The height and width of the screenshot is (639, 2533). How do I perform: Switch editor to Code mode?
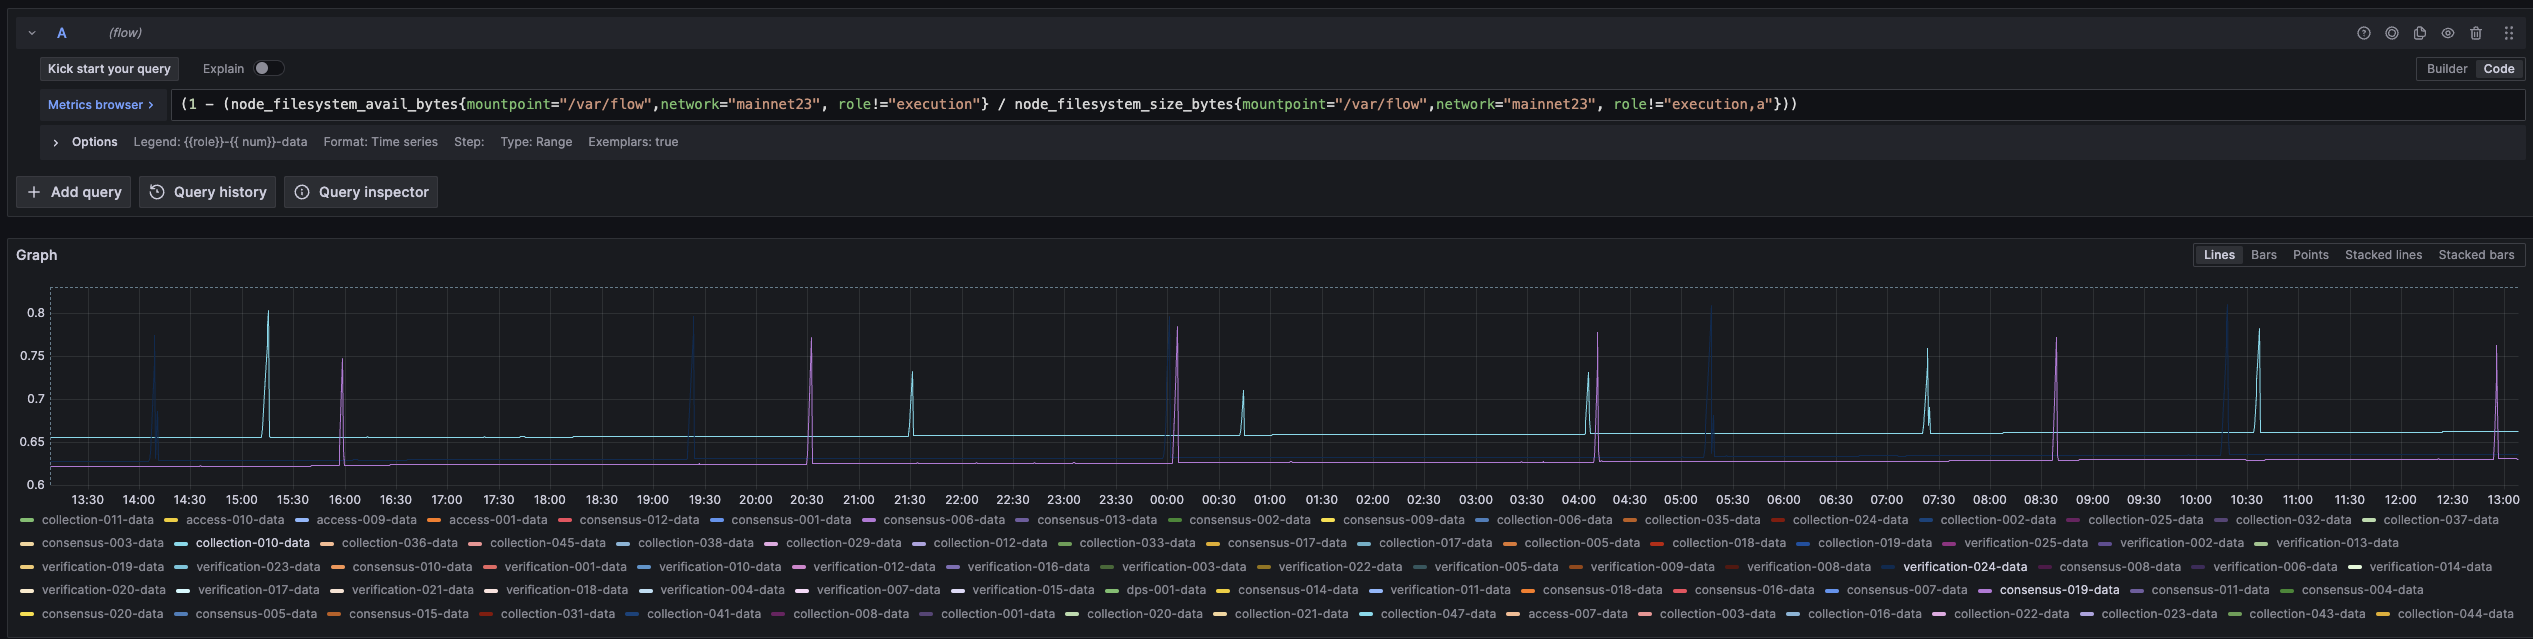click(2498, 69)
